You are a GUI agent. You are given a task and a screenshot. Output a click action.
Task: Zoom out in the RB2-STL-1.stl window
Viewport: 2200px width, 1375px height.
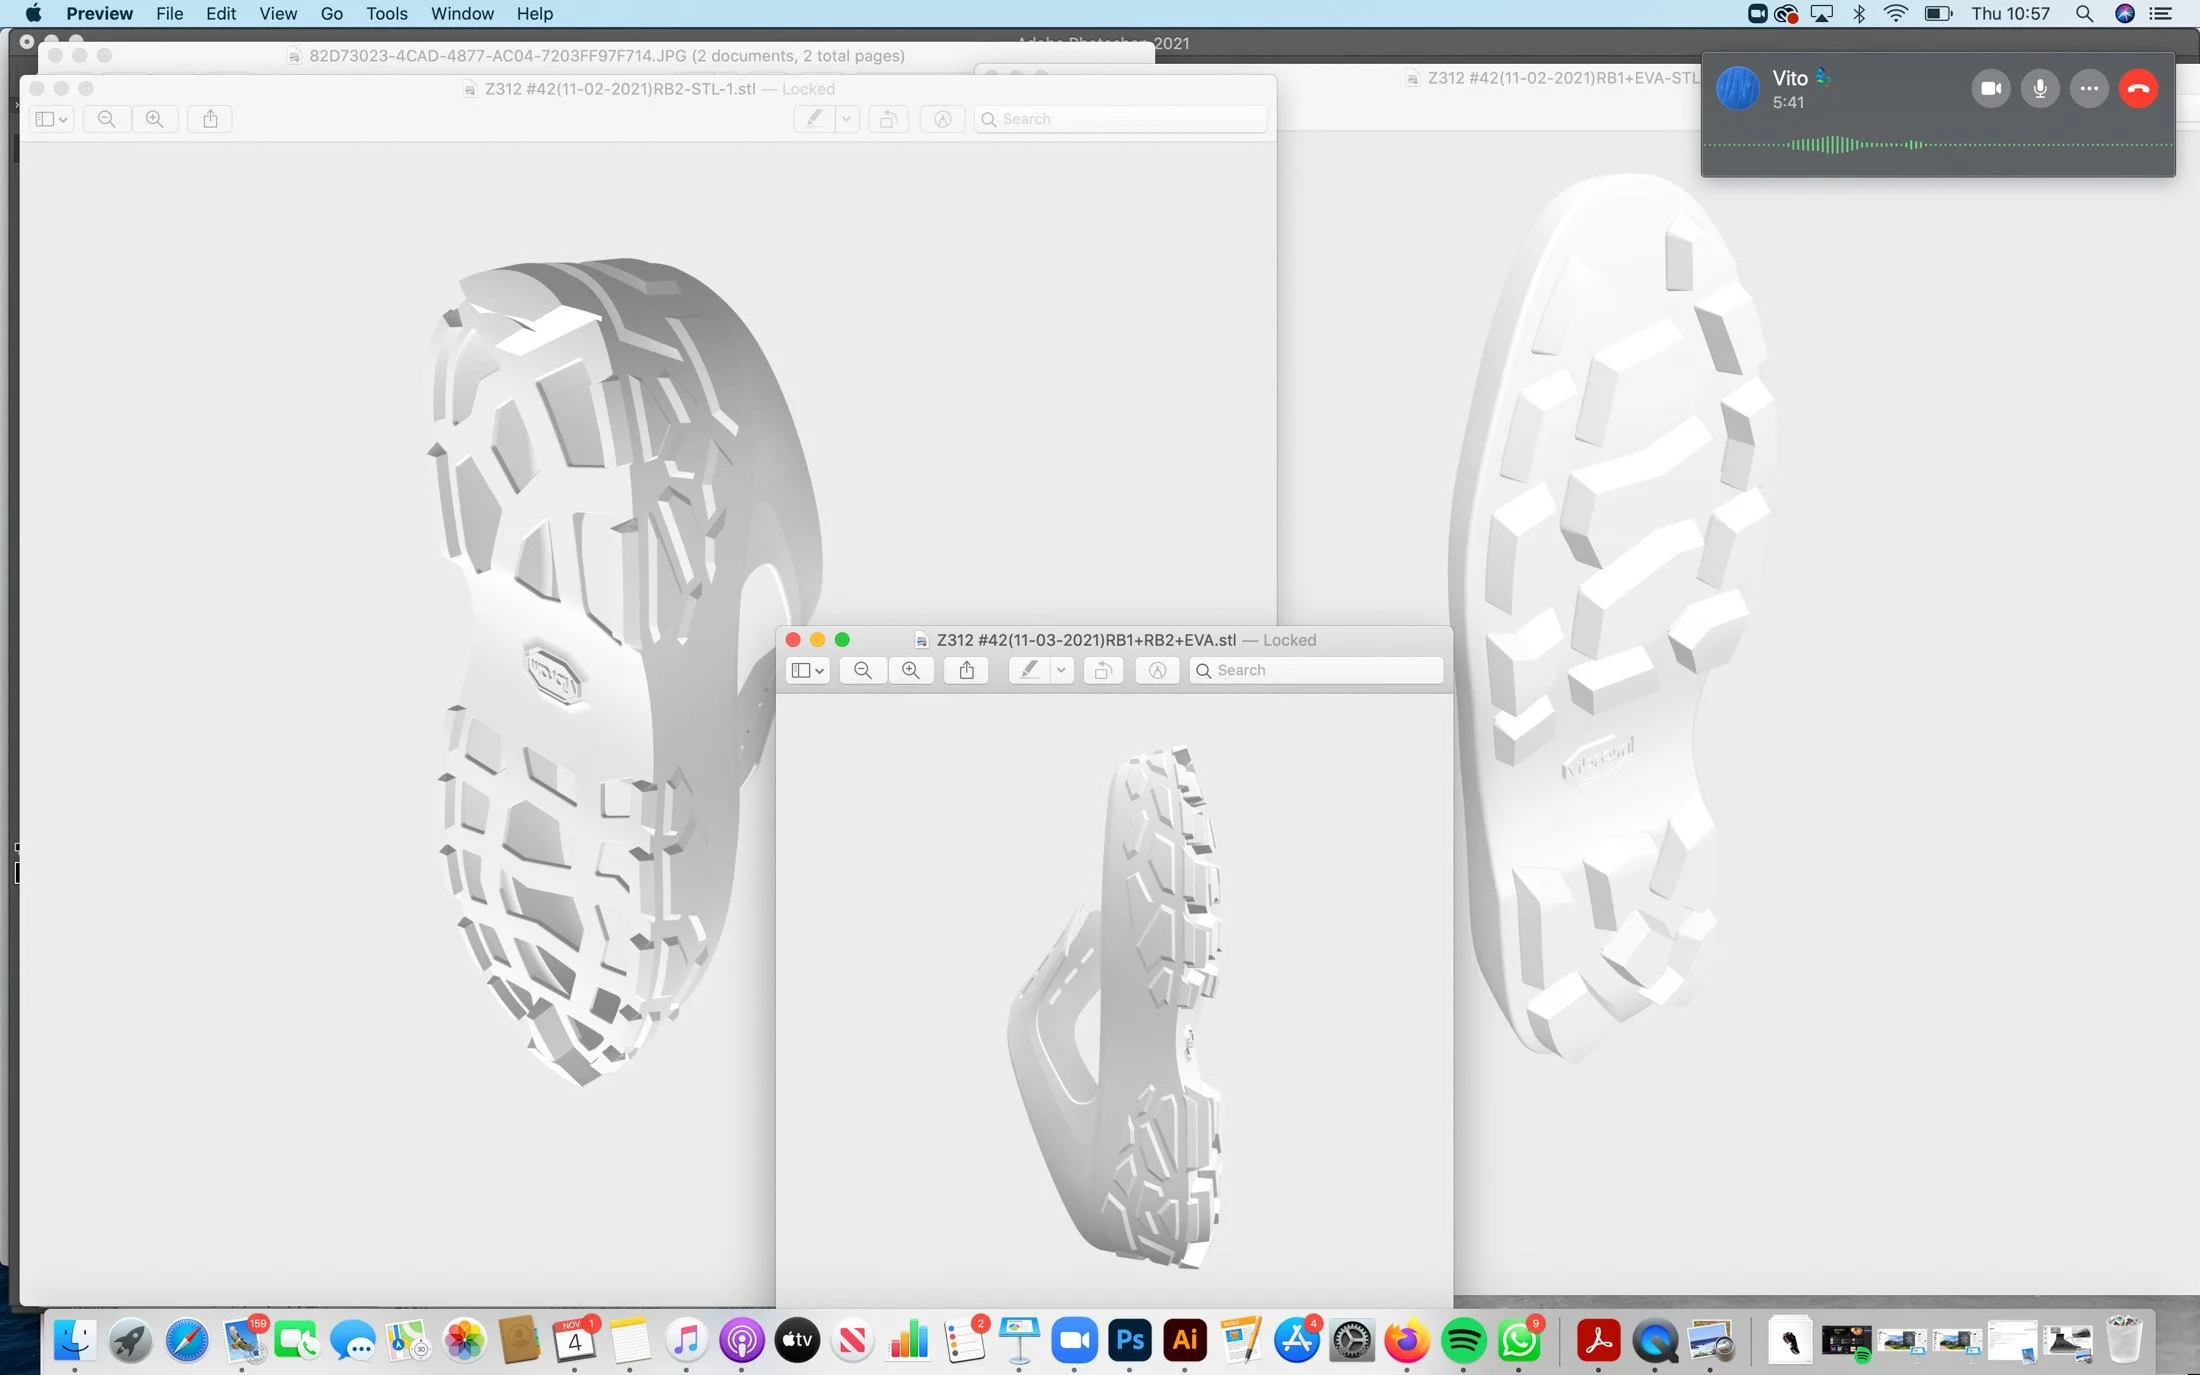click(107, 119)
